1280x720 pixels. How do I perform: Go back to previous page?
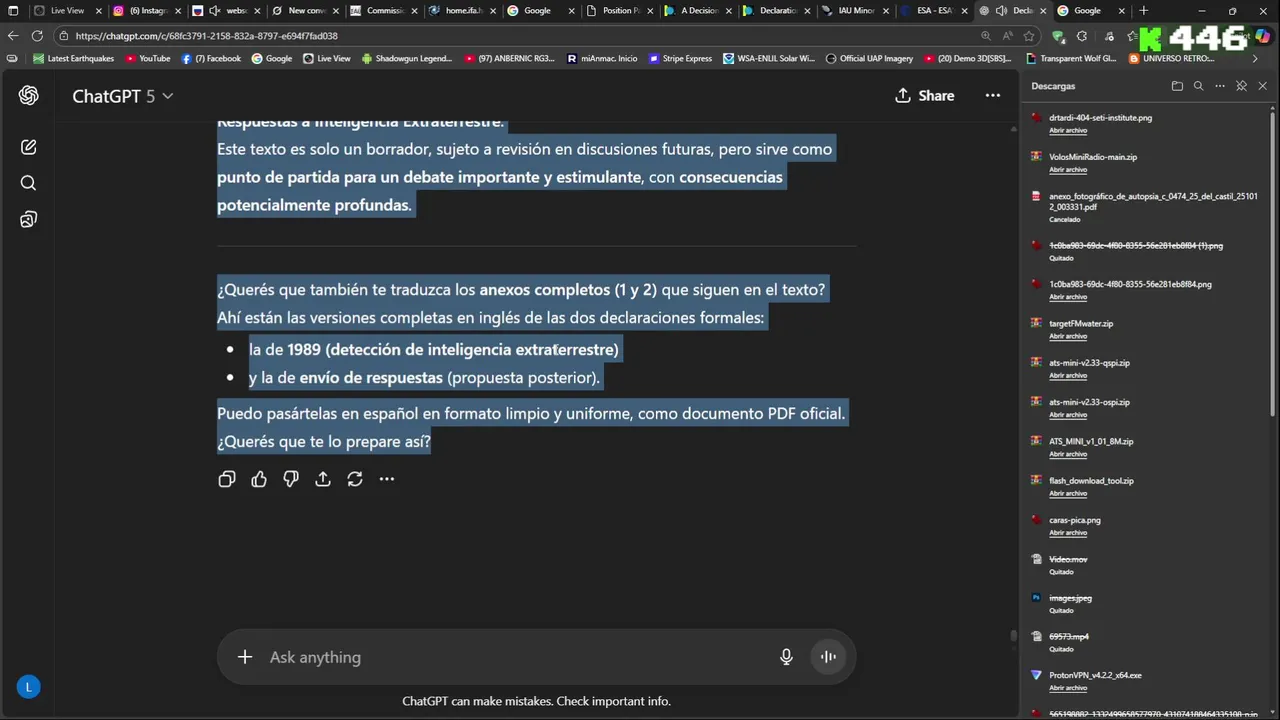[x=13, y=36]
